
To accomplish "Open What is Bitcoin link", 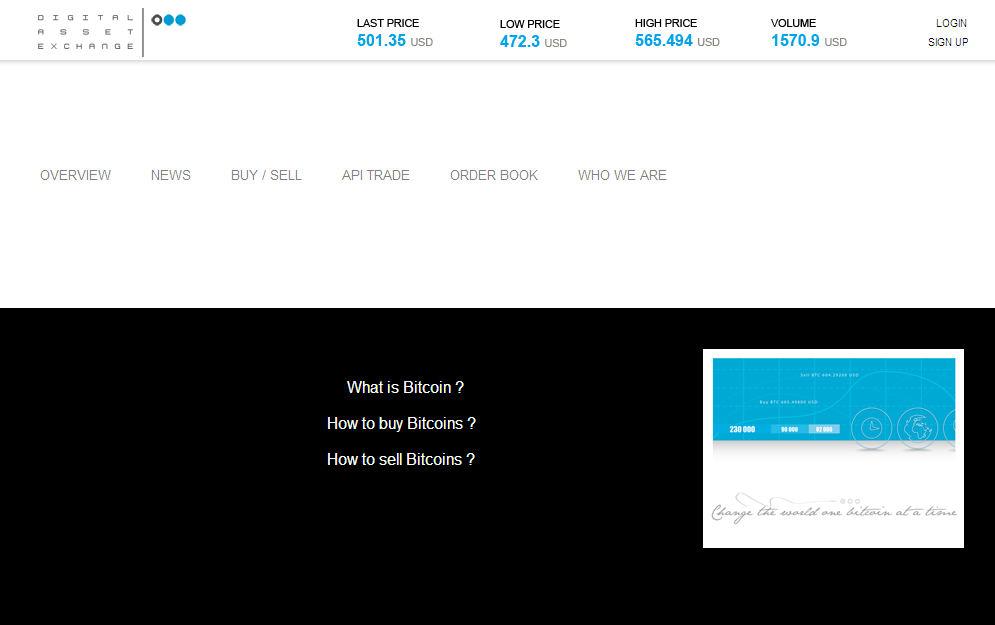I will tap(405, 387).
